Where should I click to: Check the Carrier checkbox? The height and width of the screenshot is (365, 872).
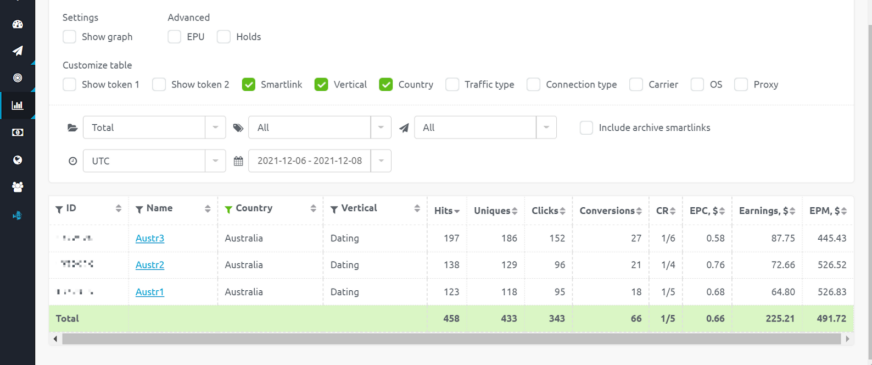[x=636, y=85]
